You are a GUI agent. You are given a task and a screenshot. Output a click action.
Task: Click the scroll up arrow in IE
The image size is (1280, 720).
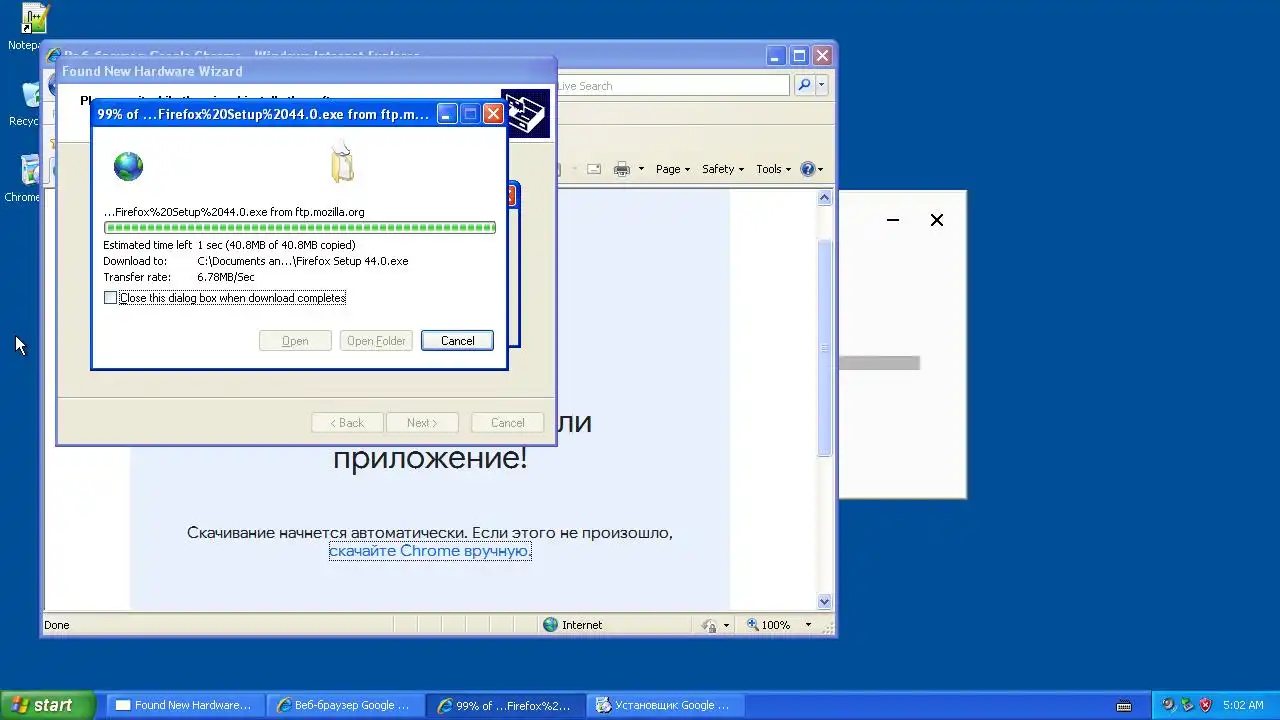click(825, 198)
